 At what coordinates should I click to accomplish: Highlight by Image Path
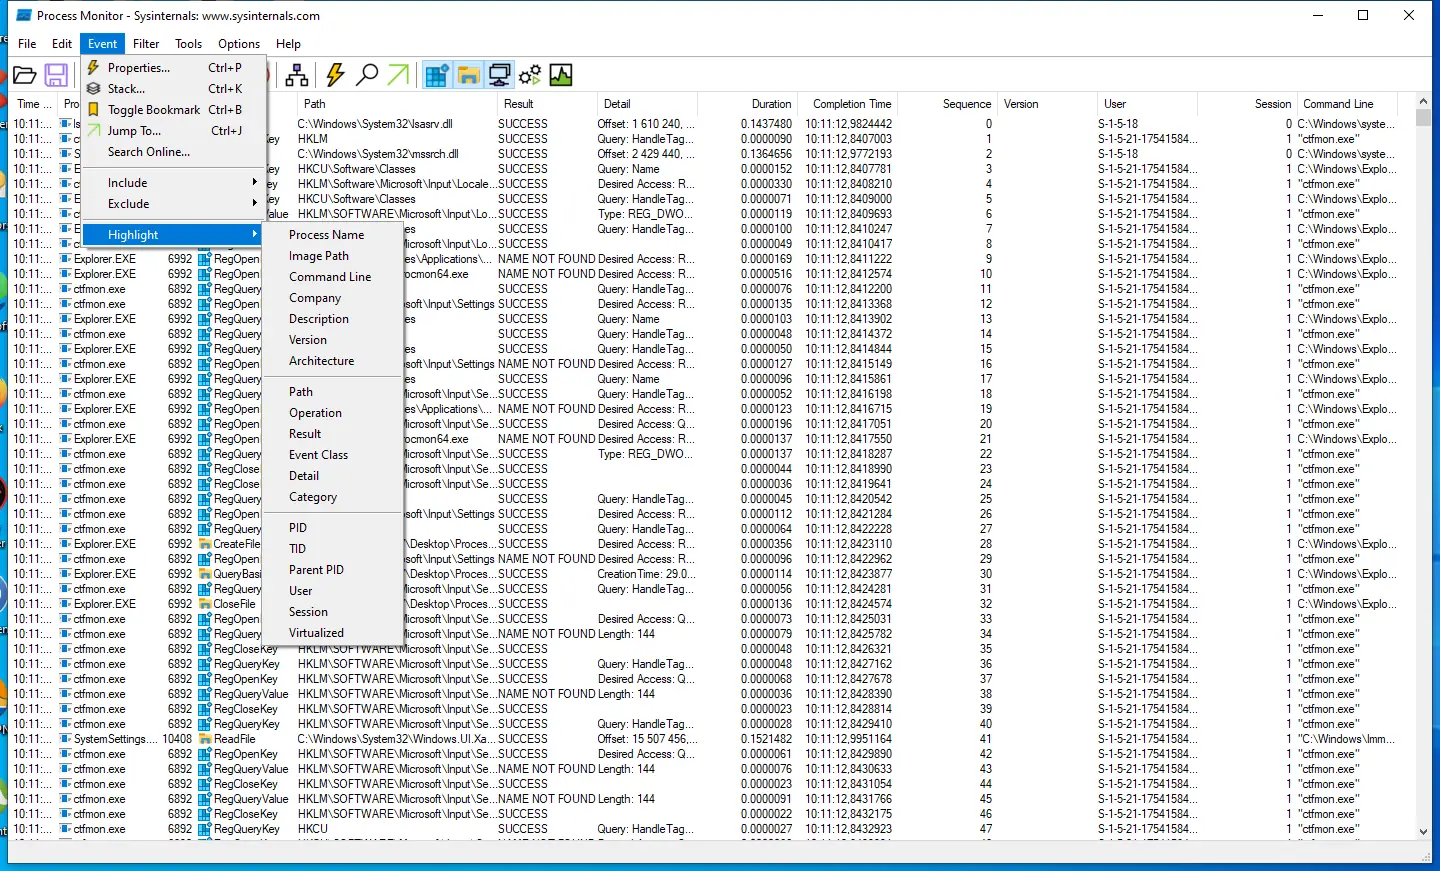tap(333, 256)
